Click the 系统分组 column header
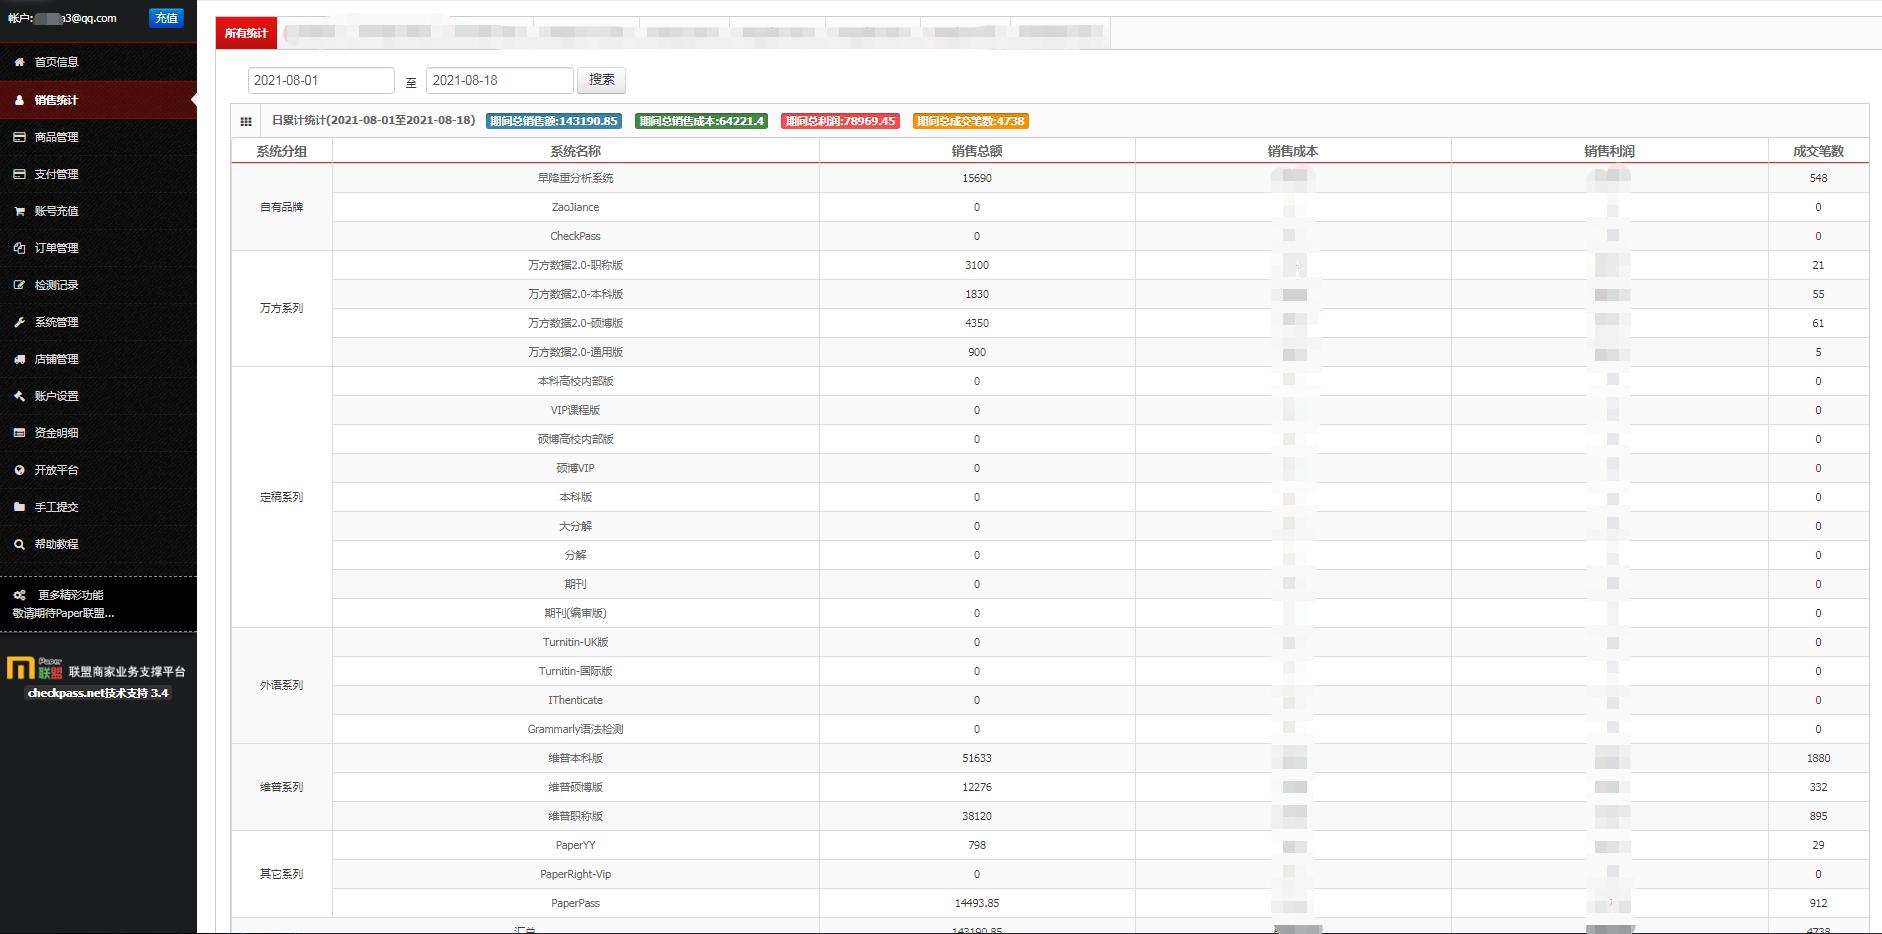Image resolution: width=1882 pixels, height=934 pixels. [282, 151]
